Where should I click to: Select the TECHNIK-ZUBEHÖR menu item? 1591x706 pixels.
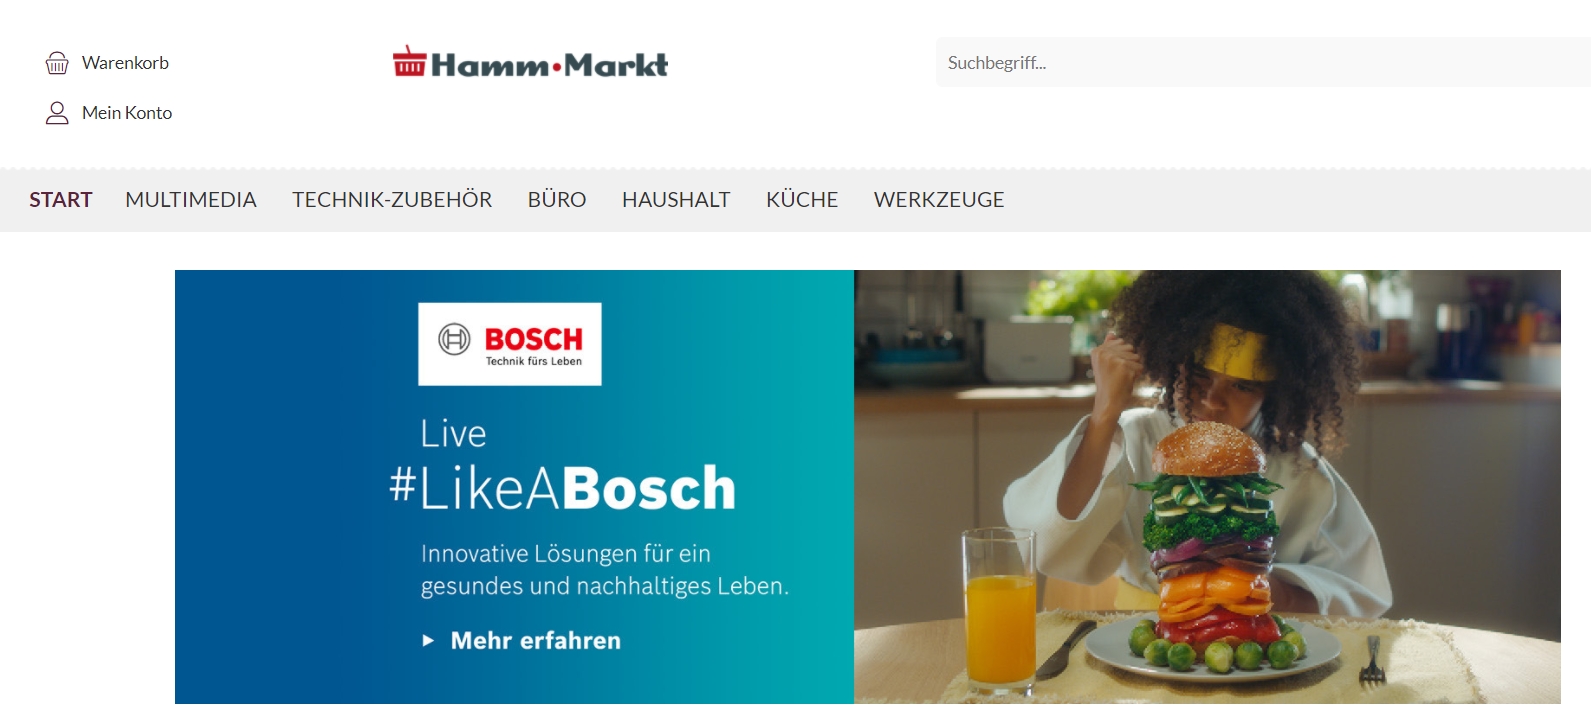[x=392, y=200]
